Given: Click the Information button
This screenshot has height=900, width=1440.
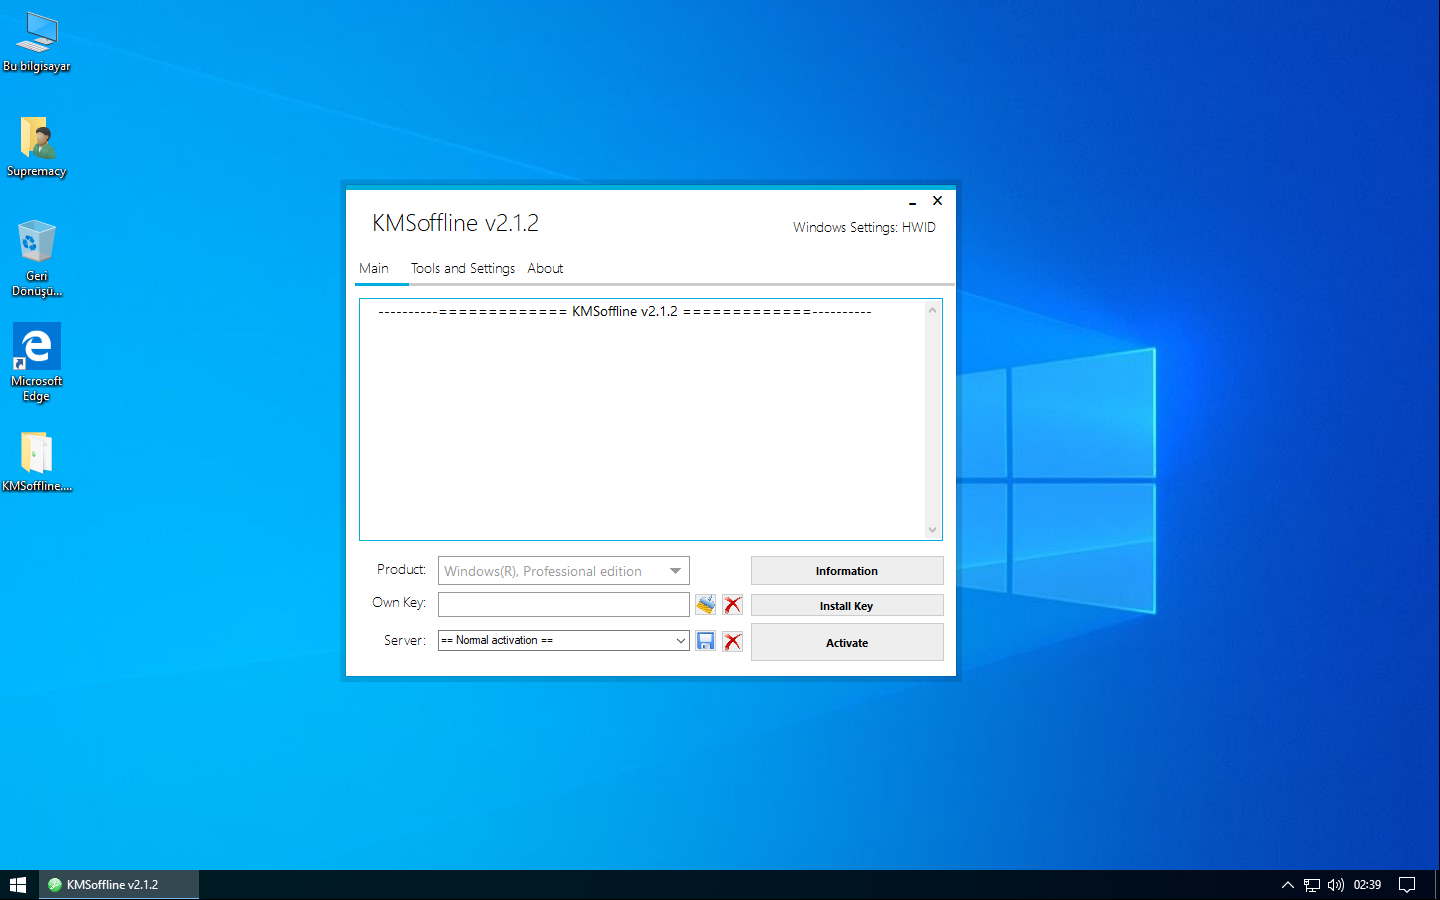Looking at the screenshot, I should [847, 570].
